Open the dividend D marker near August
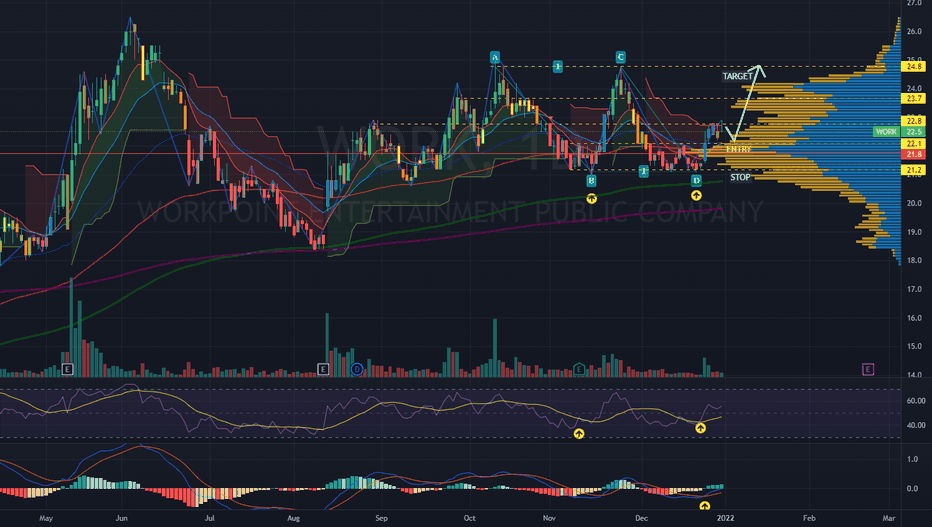 coord(357,370)
